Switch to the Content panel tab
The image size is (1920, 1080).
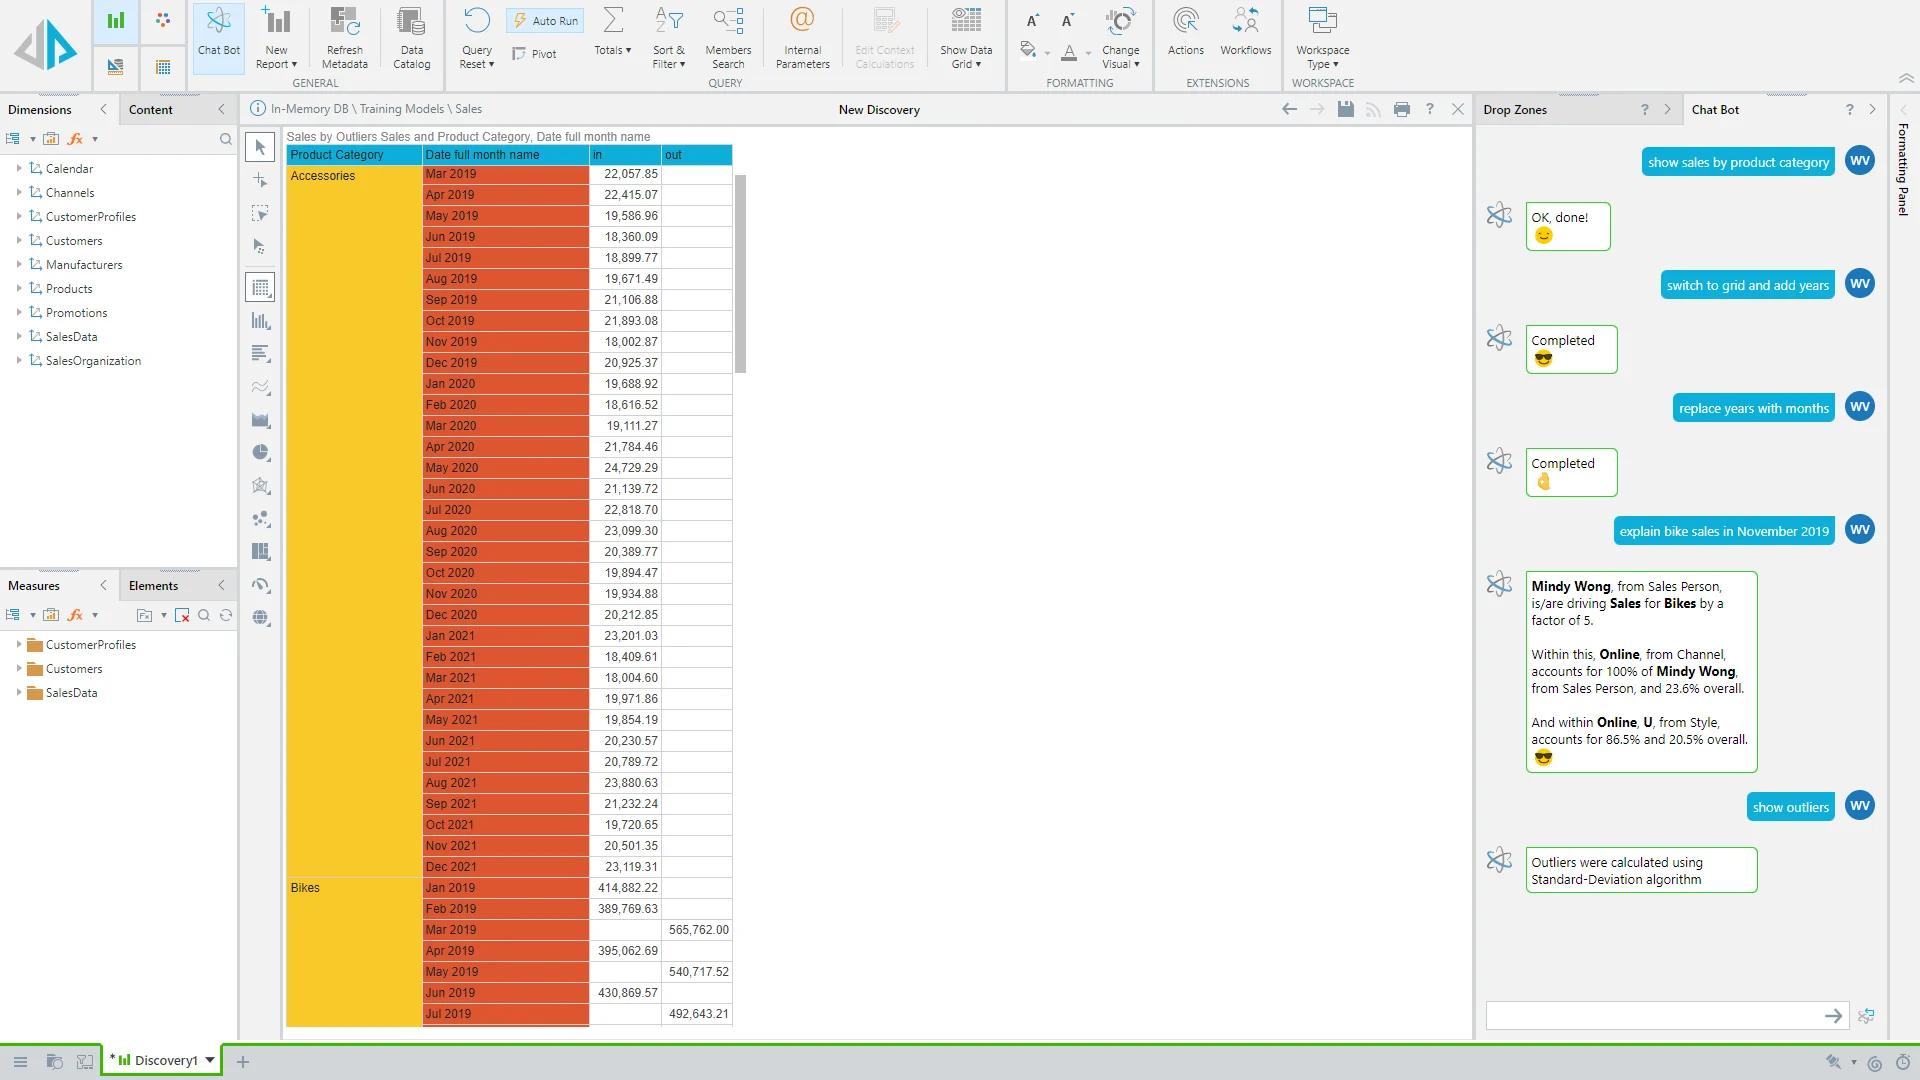click(151, 110)
